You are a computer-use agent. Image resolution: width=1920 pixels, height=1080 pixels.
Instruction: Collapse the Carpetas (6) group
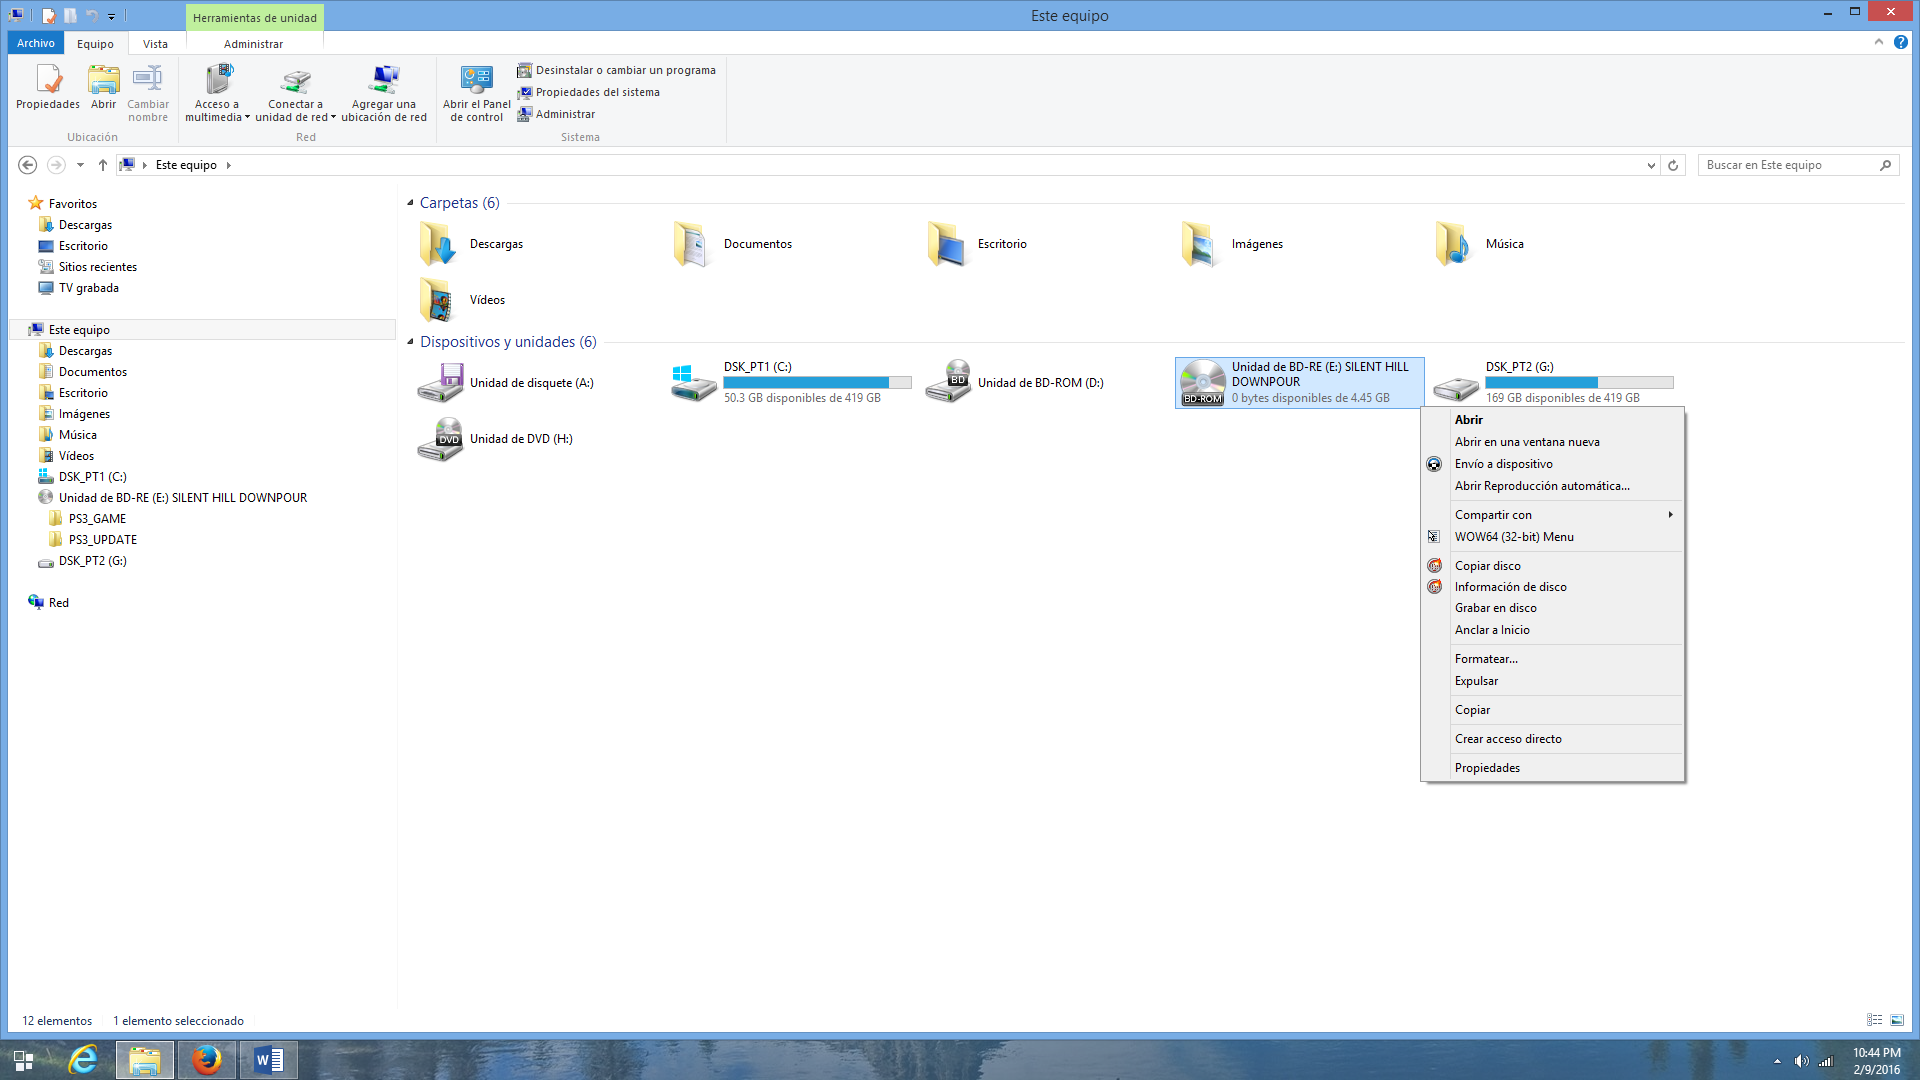[x=410, y=203]
